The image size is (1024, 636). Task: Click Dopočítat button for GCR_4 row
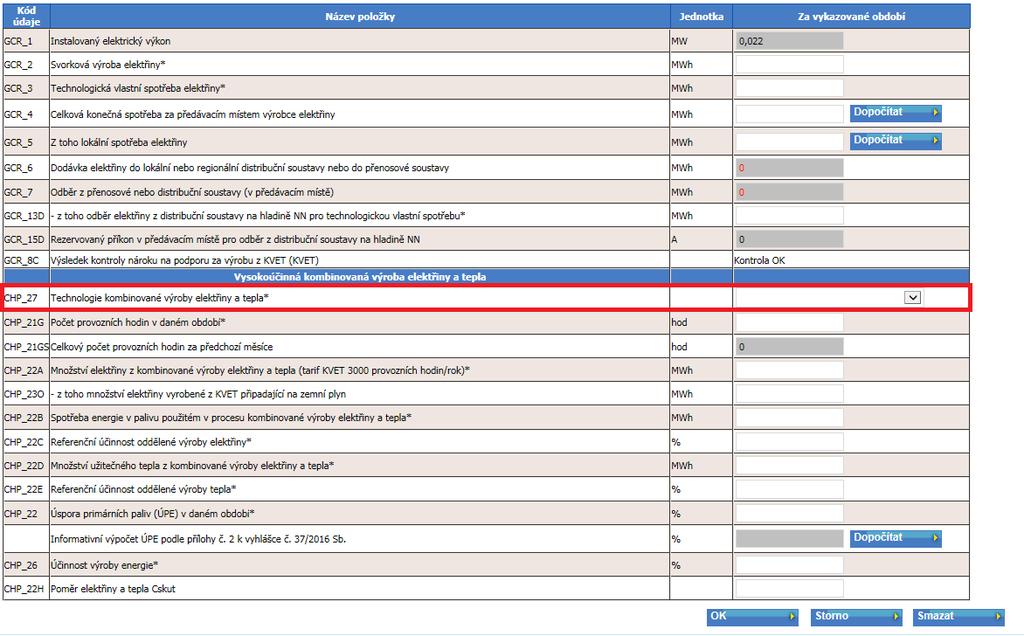pyautogui.click(x=895, y=113)
